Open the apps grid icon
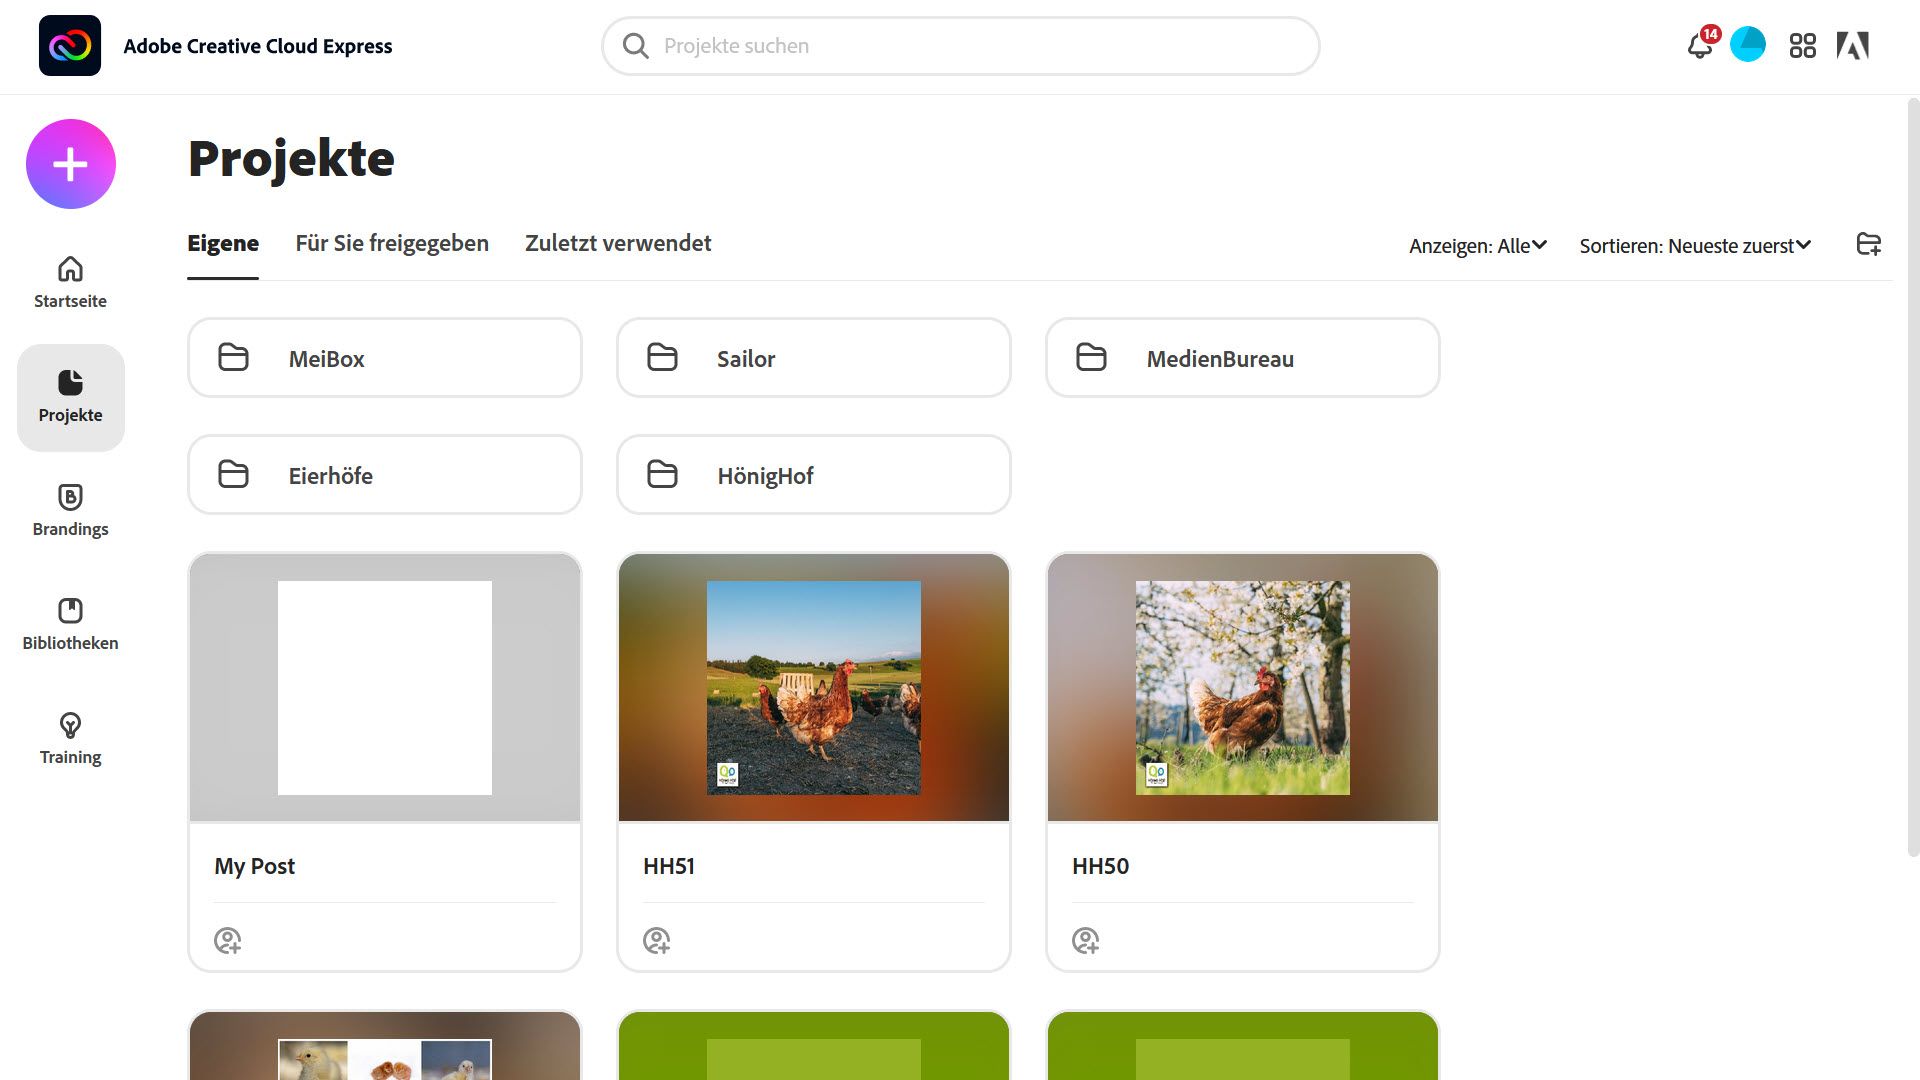 1802,46
